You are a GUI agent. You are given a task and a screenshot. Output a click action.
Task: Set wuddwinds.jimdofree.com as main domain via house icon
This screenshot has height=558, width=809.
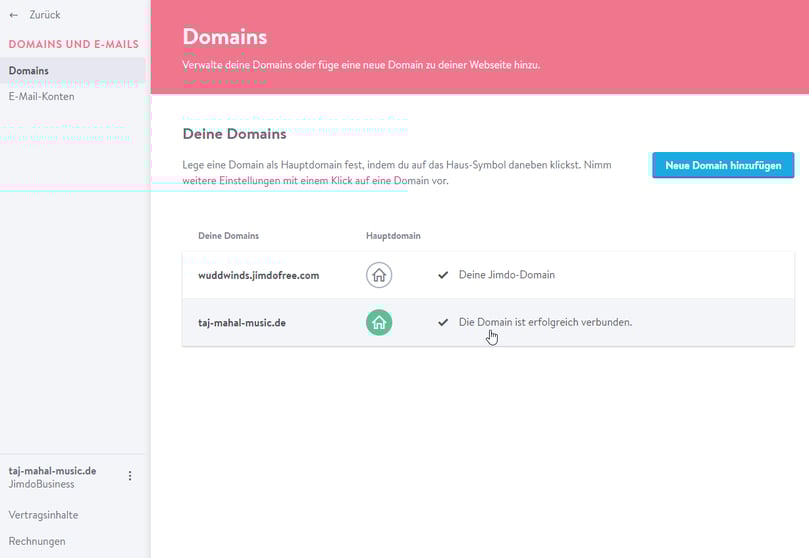(379, 275)
